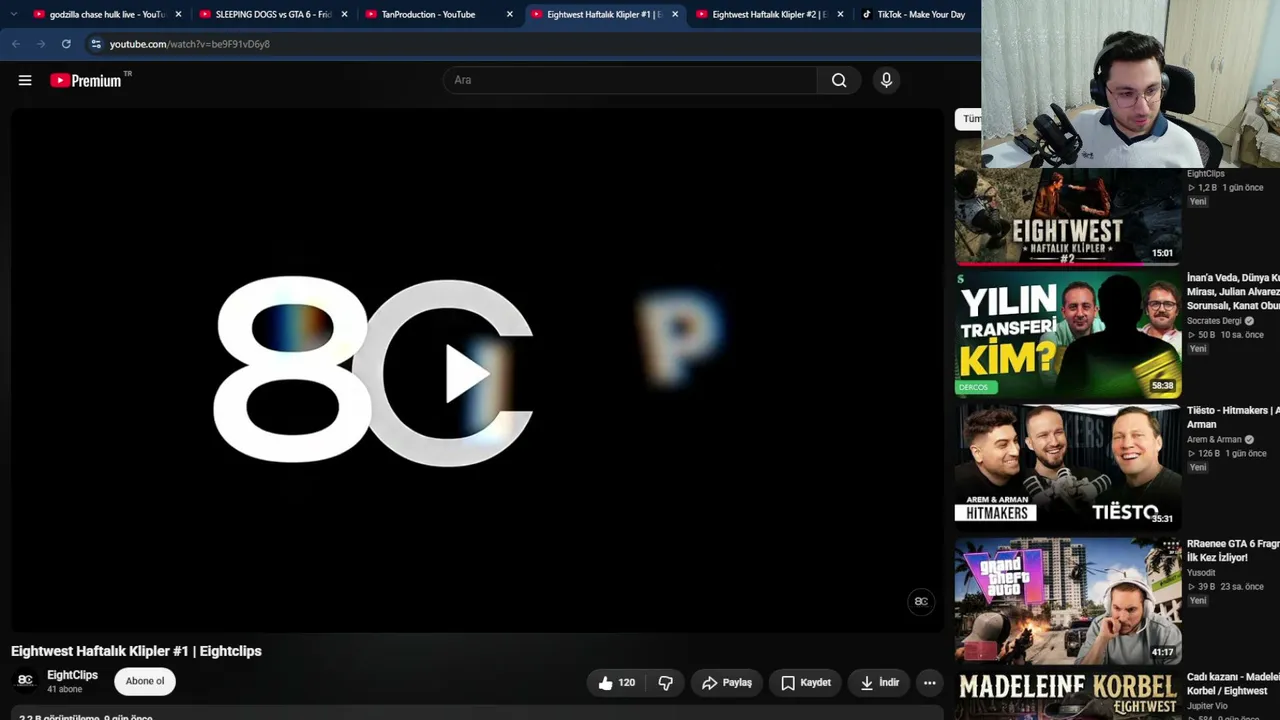Click the search magnifier button
1280x720 pixels.
(x=839, y=80)
